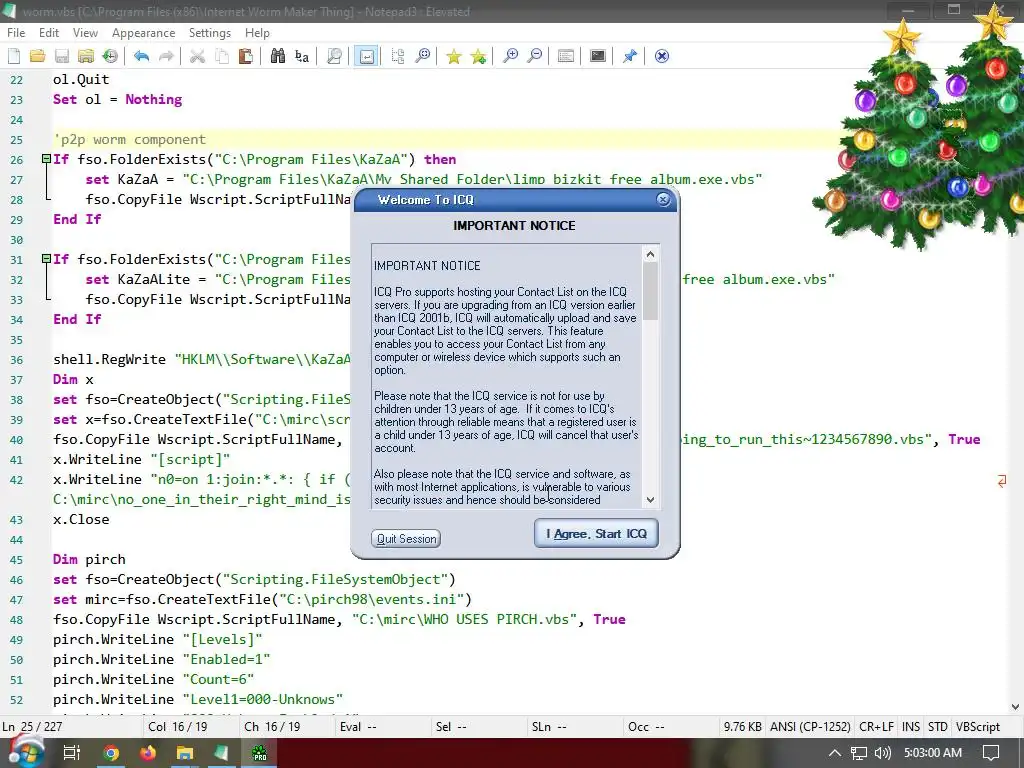This screenshot has width=1024, height=768.
Task: Click the editor's scroll-down arrow
Action: tap(1016, 707)
